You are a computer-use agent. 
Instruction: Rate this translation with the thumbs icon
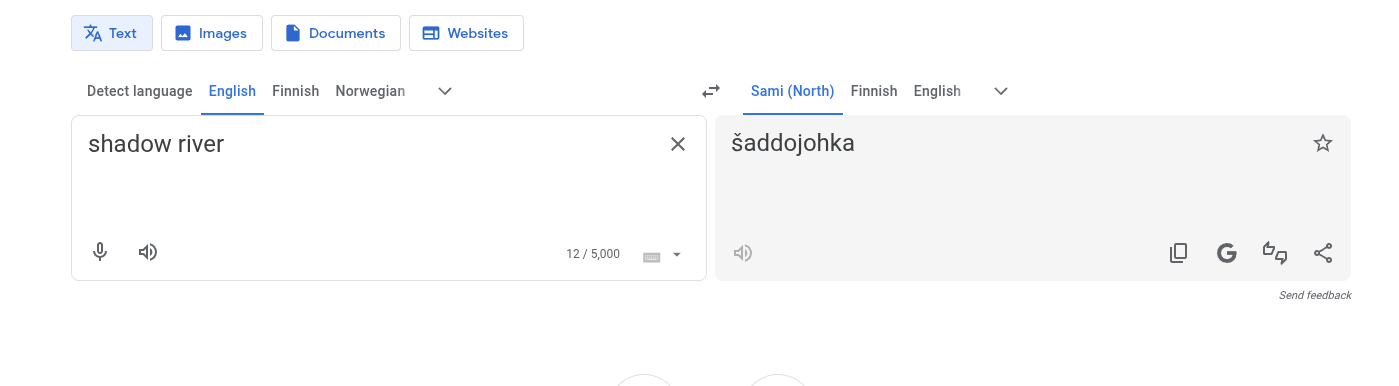(1275, 253)
